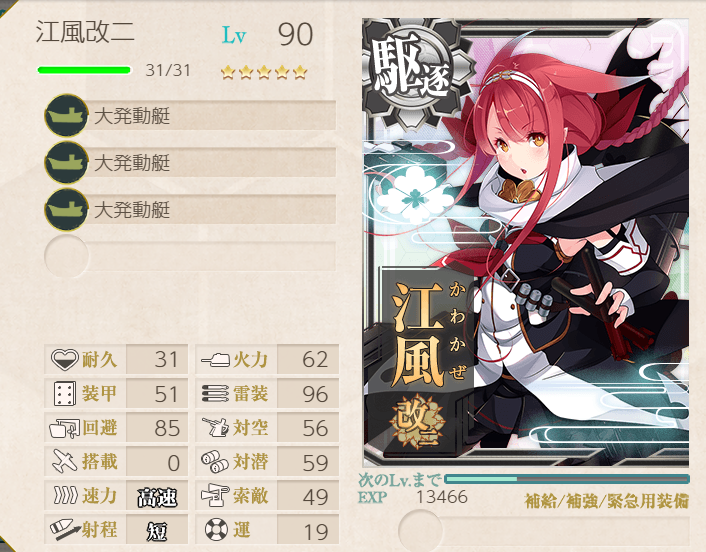Click the 次のLv.まで experience progress bar
The image size is (706, 552).
coord(566,479)
